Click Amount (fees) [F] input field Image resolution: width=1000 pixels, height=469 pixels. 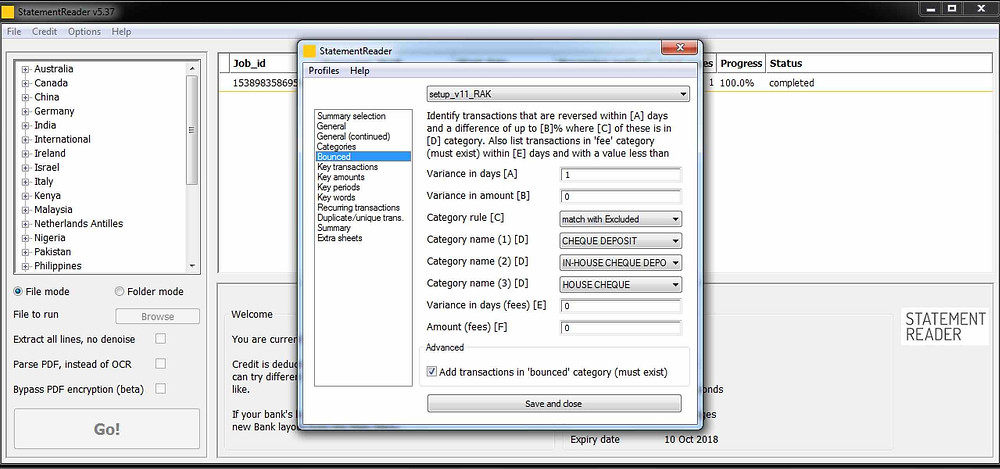click(x=621, y=328)
